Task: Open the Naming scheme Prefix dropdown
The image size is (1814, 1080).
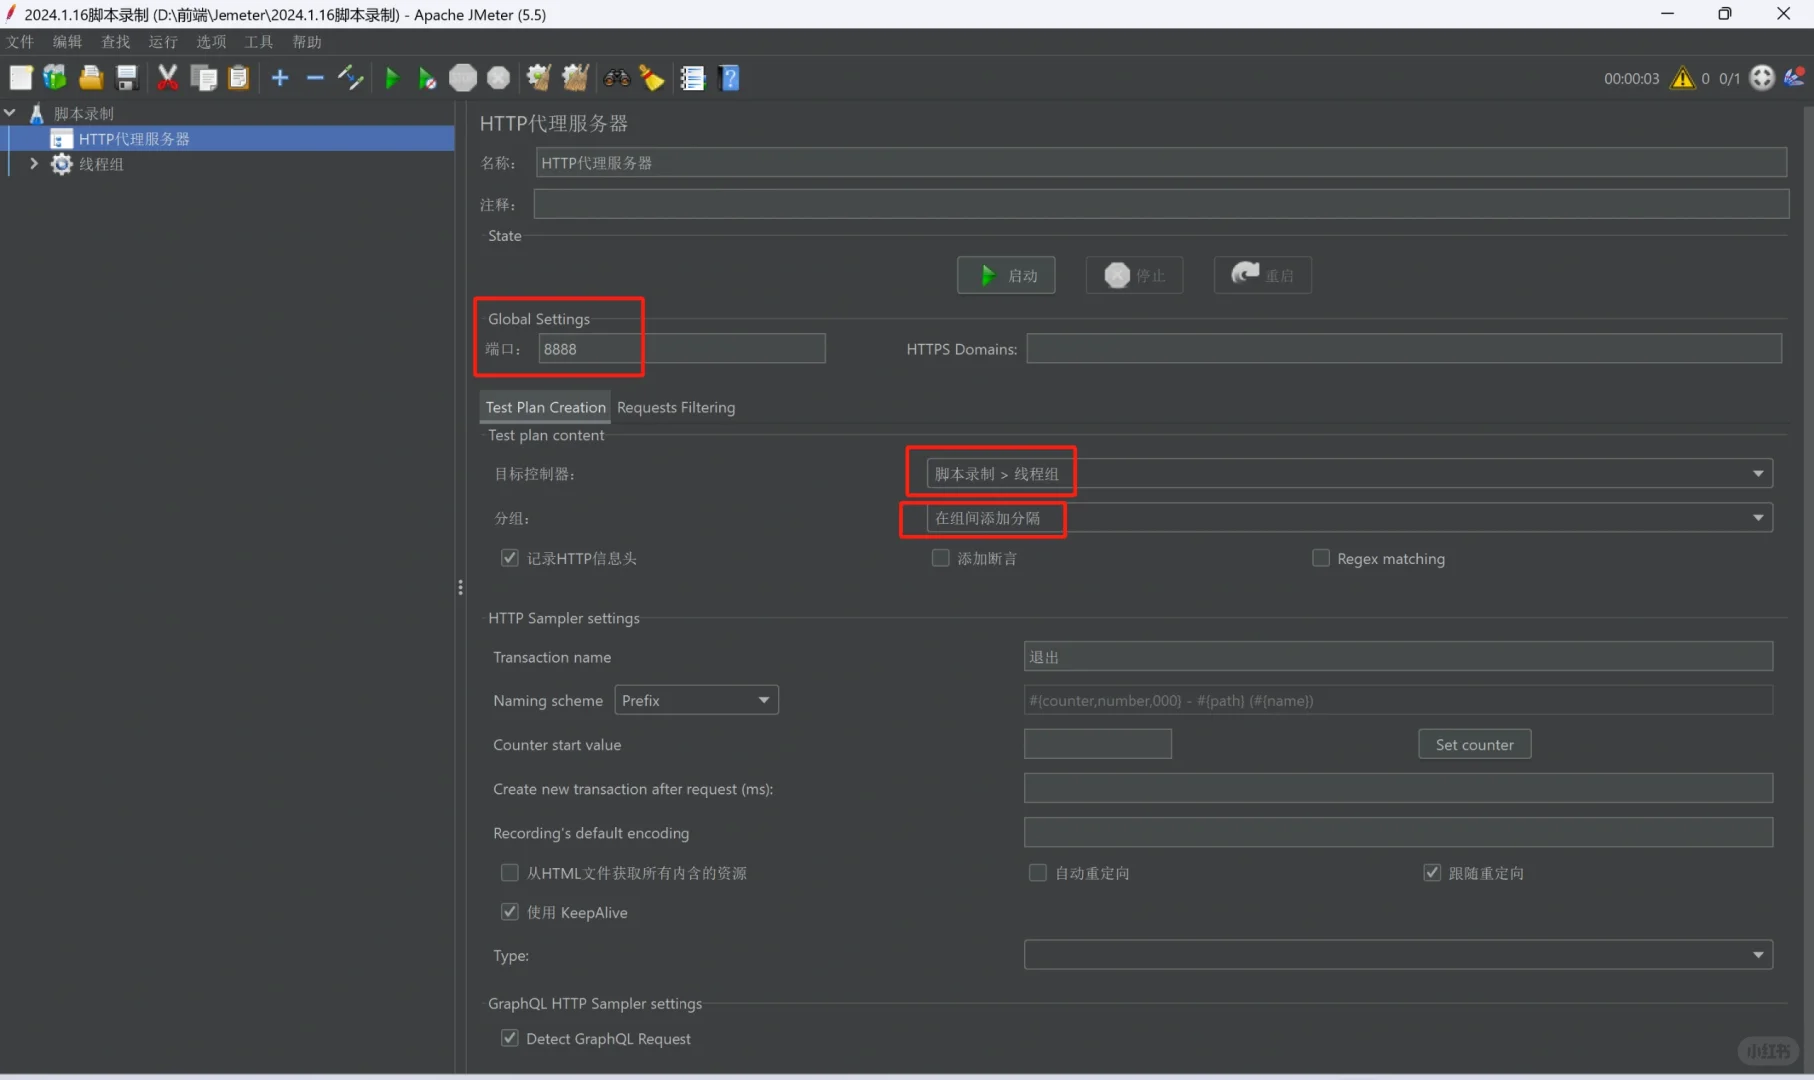Action: [x=696, y=700]
